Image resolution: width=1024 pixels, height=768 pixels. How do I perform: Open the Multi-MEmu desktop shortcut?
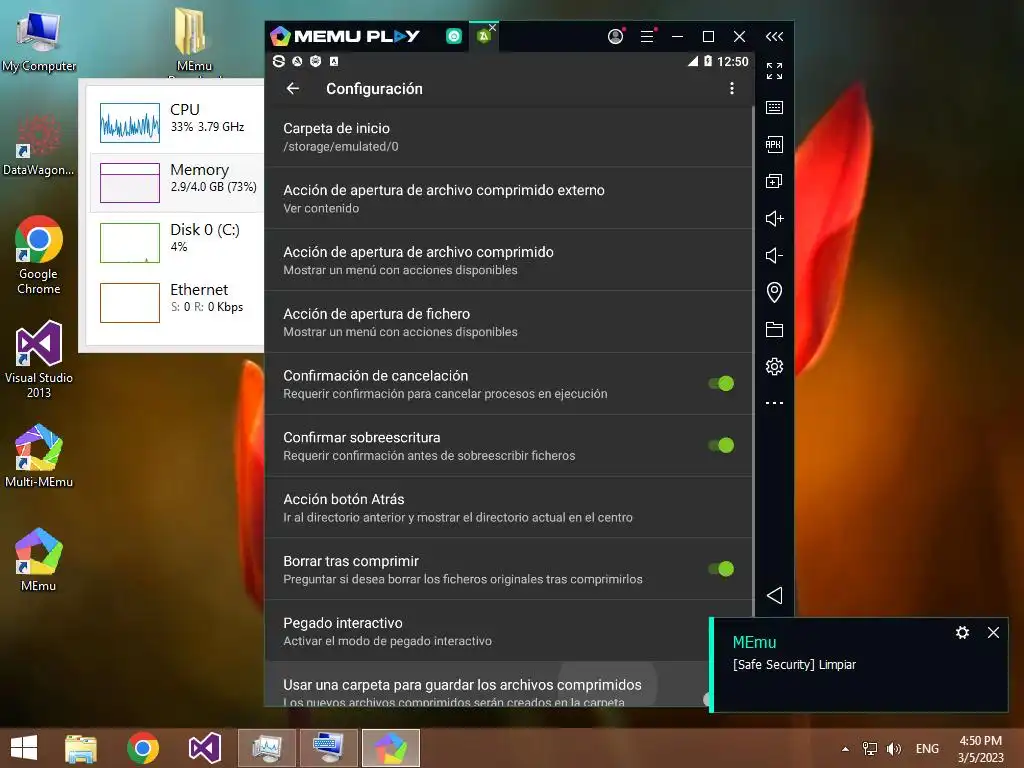pyautogui.click(x=39, y=456)
